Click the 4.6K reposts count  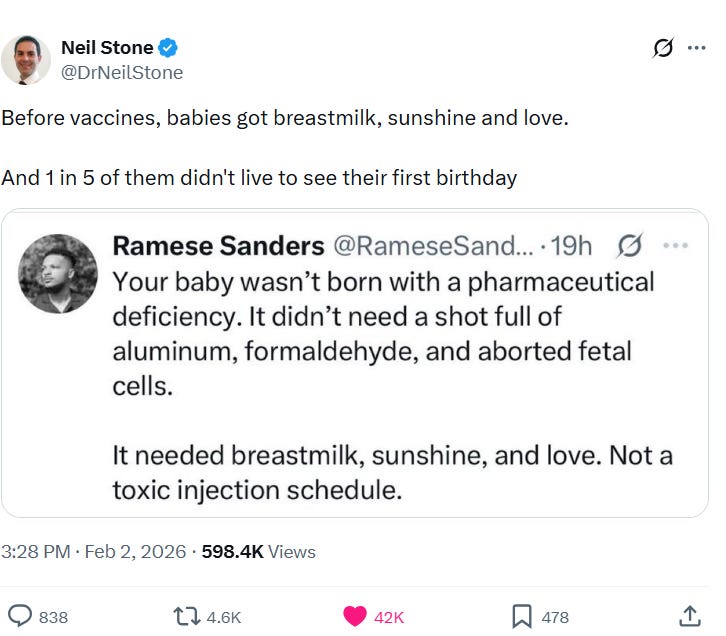click(x=223, y=617)
